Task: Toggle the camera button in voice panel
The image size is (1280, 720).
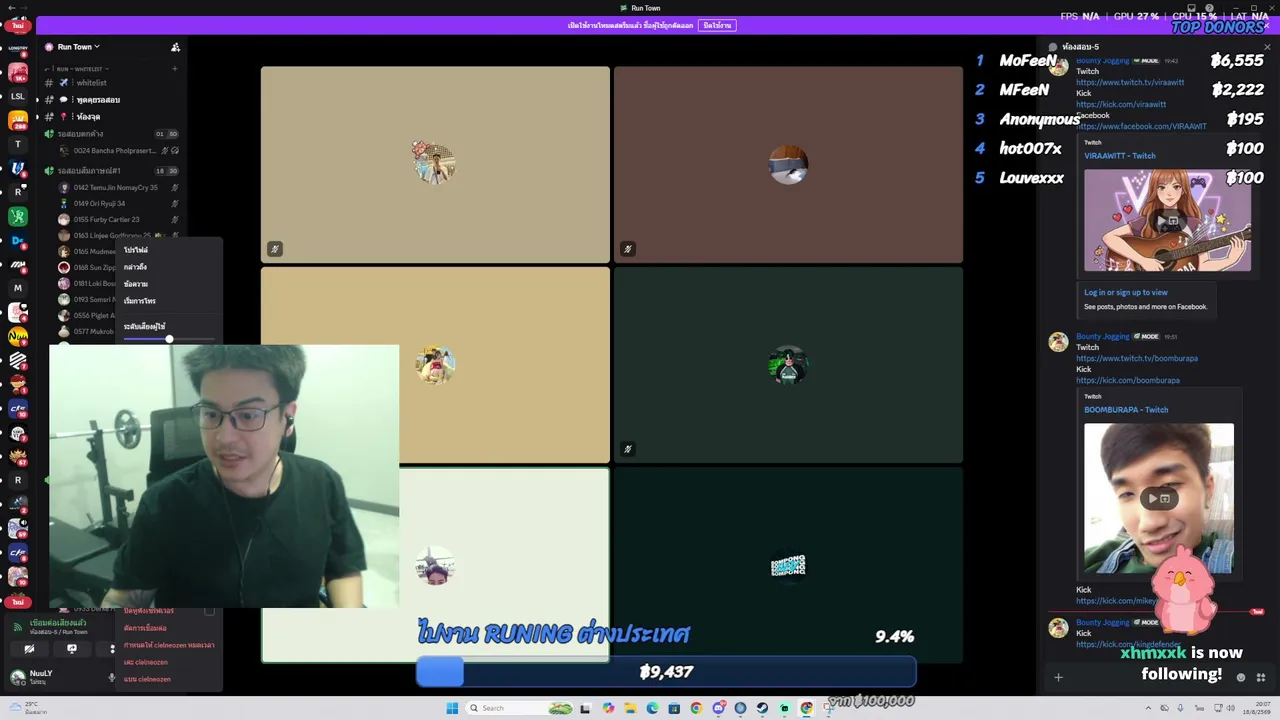Action: coord(29,649)
